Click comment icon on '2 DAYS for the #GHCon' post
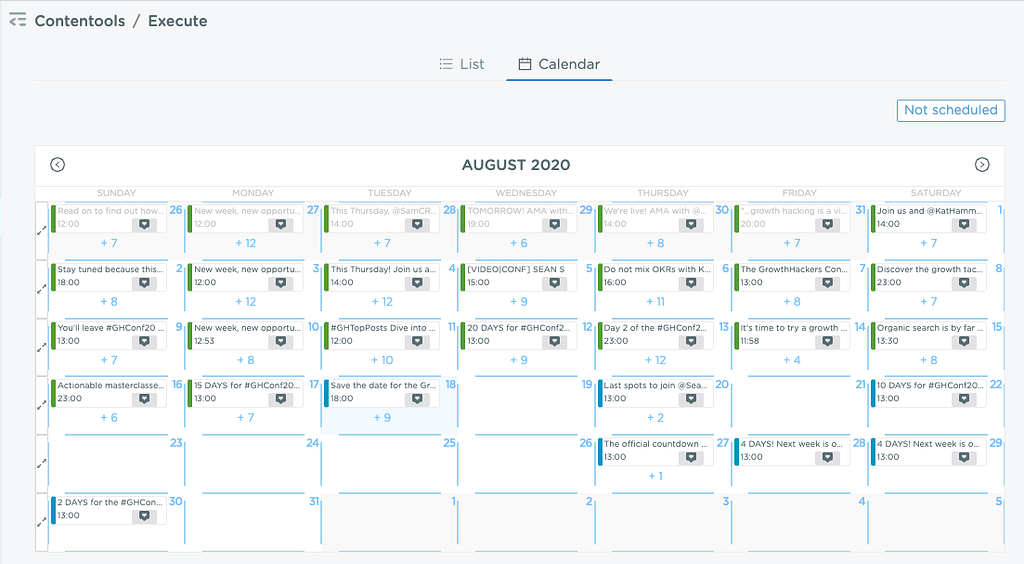This screenshot has height=564, width=1024. (144, 516)
